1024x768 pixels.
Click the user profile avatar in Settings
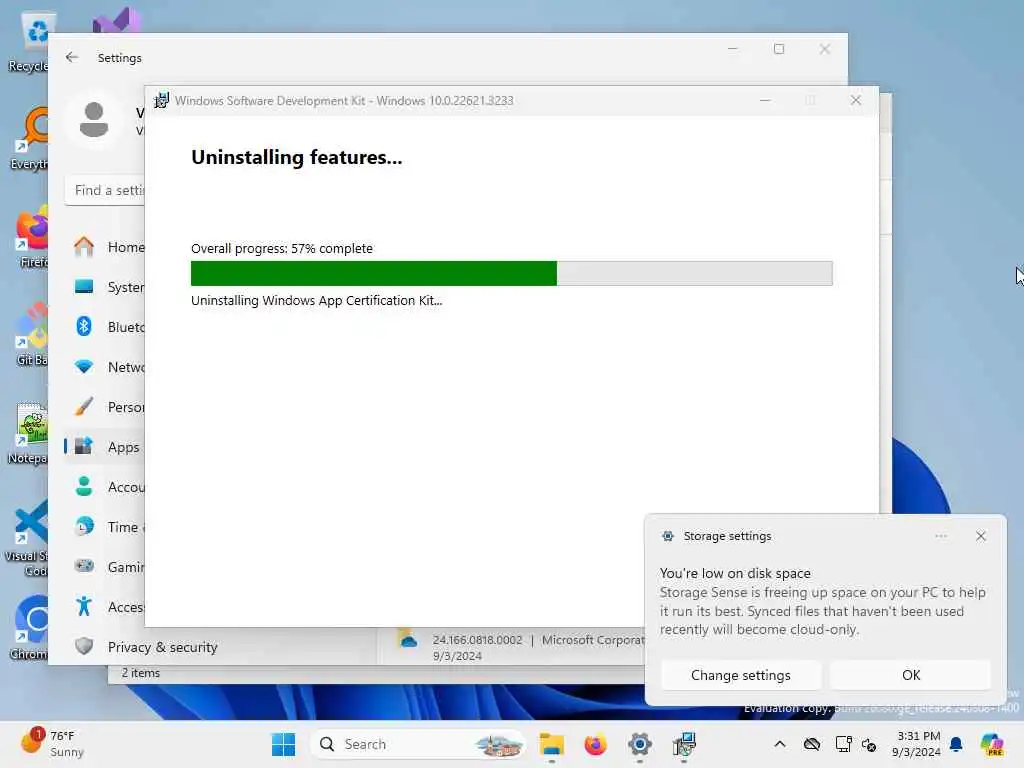click(93, 120)
